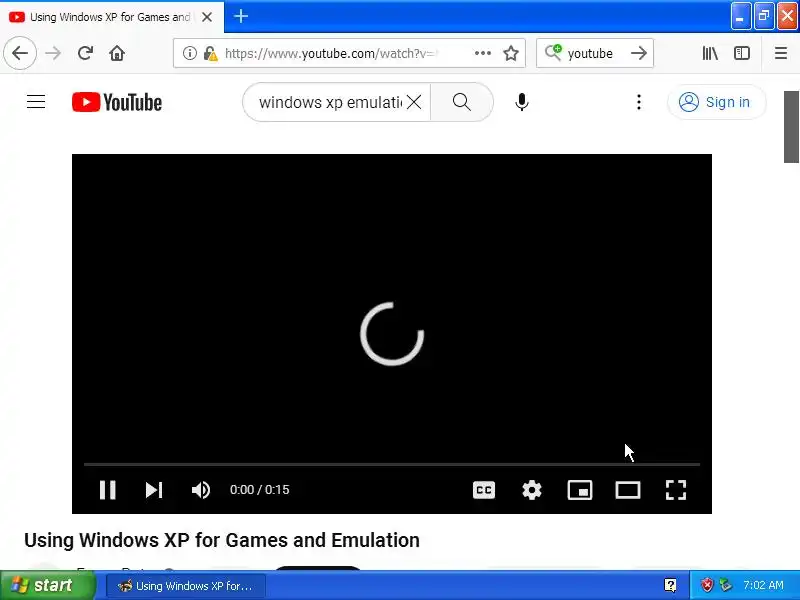Enable miniplayer mode
Viewport: 800px width, 600px height.
tap(580, 490)
